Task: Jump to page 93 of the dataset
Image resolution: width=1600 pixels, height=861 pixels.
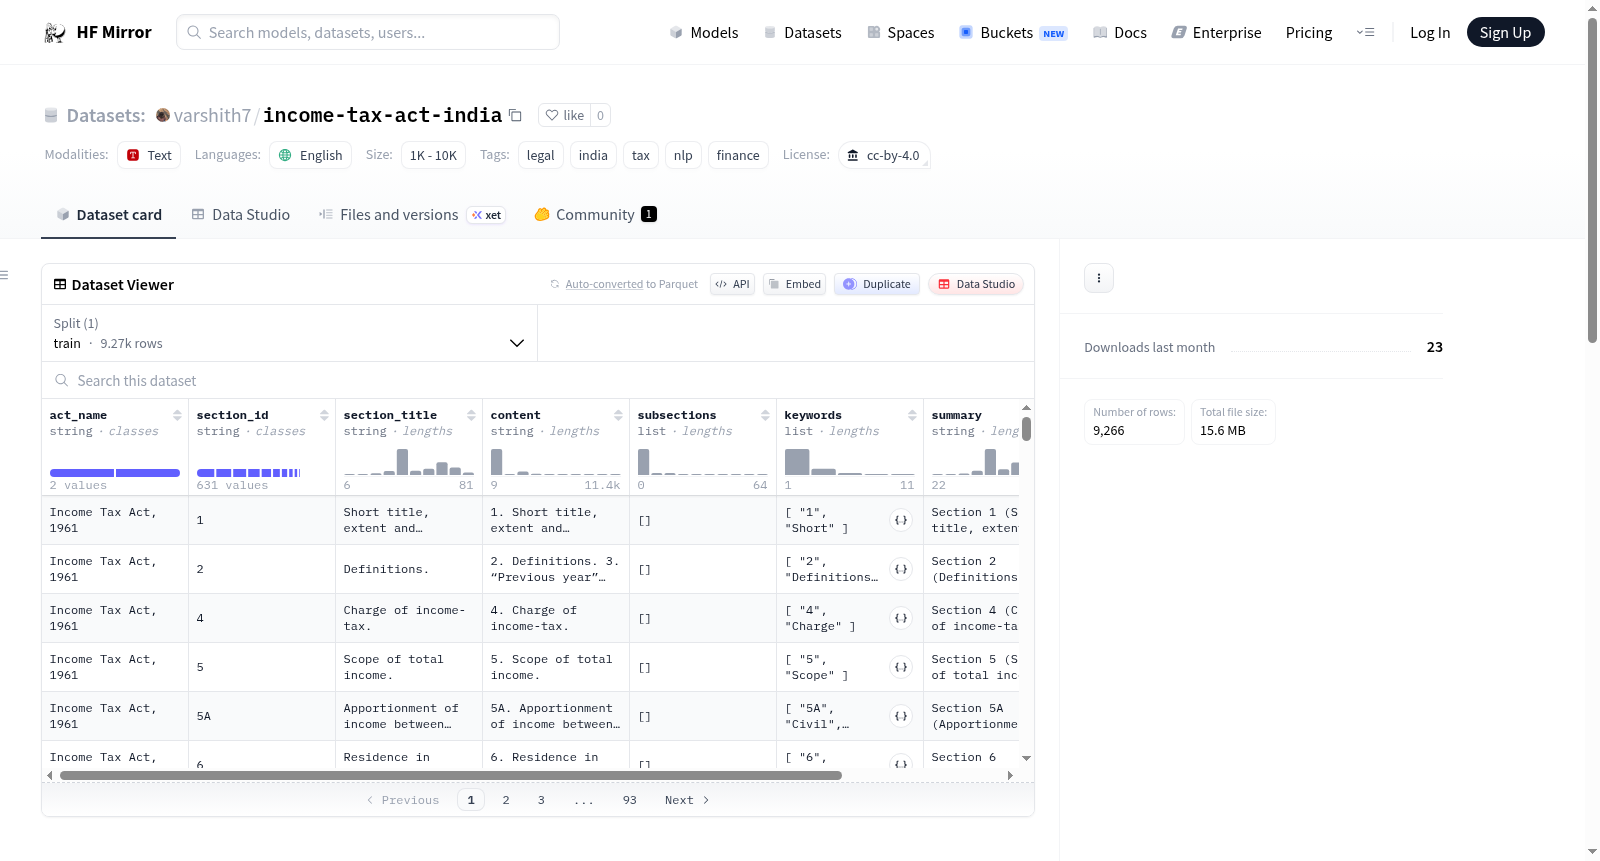Action: click(629, 800)
